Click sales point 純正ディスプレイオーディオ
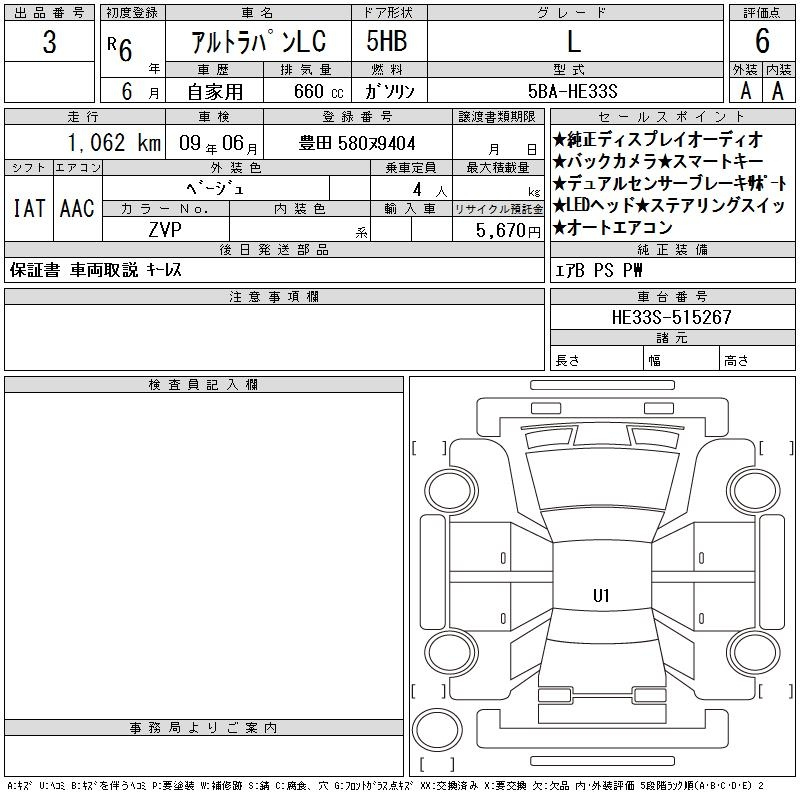Viewport: 800px width, 800px height. pos(658,139)
